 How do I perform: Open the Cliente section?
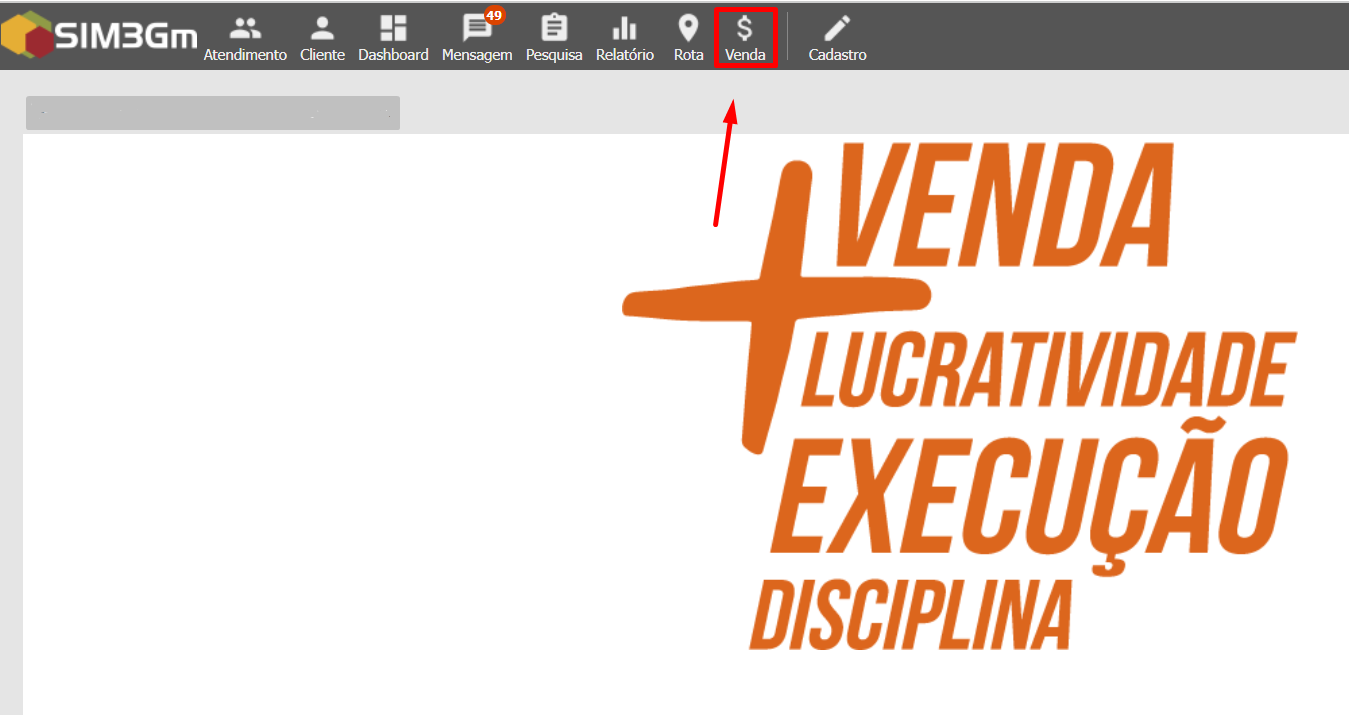pos(322,39)
